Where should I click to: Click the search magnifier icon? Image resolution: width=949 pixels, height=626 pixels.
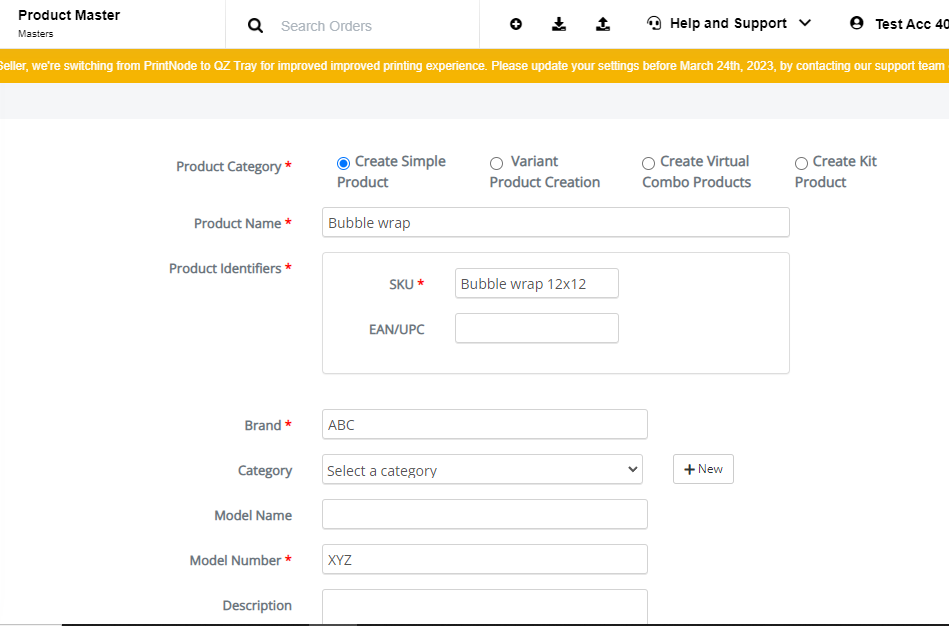pyautogui.click(x=255, y=25)
